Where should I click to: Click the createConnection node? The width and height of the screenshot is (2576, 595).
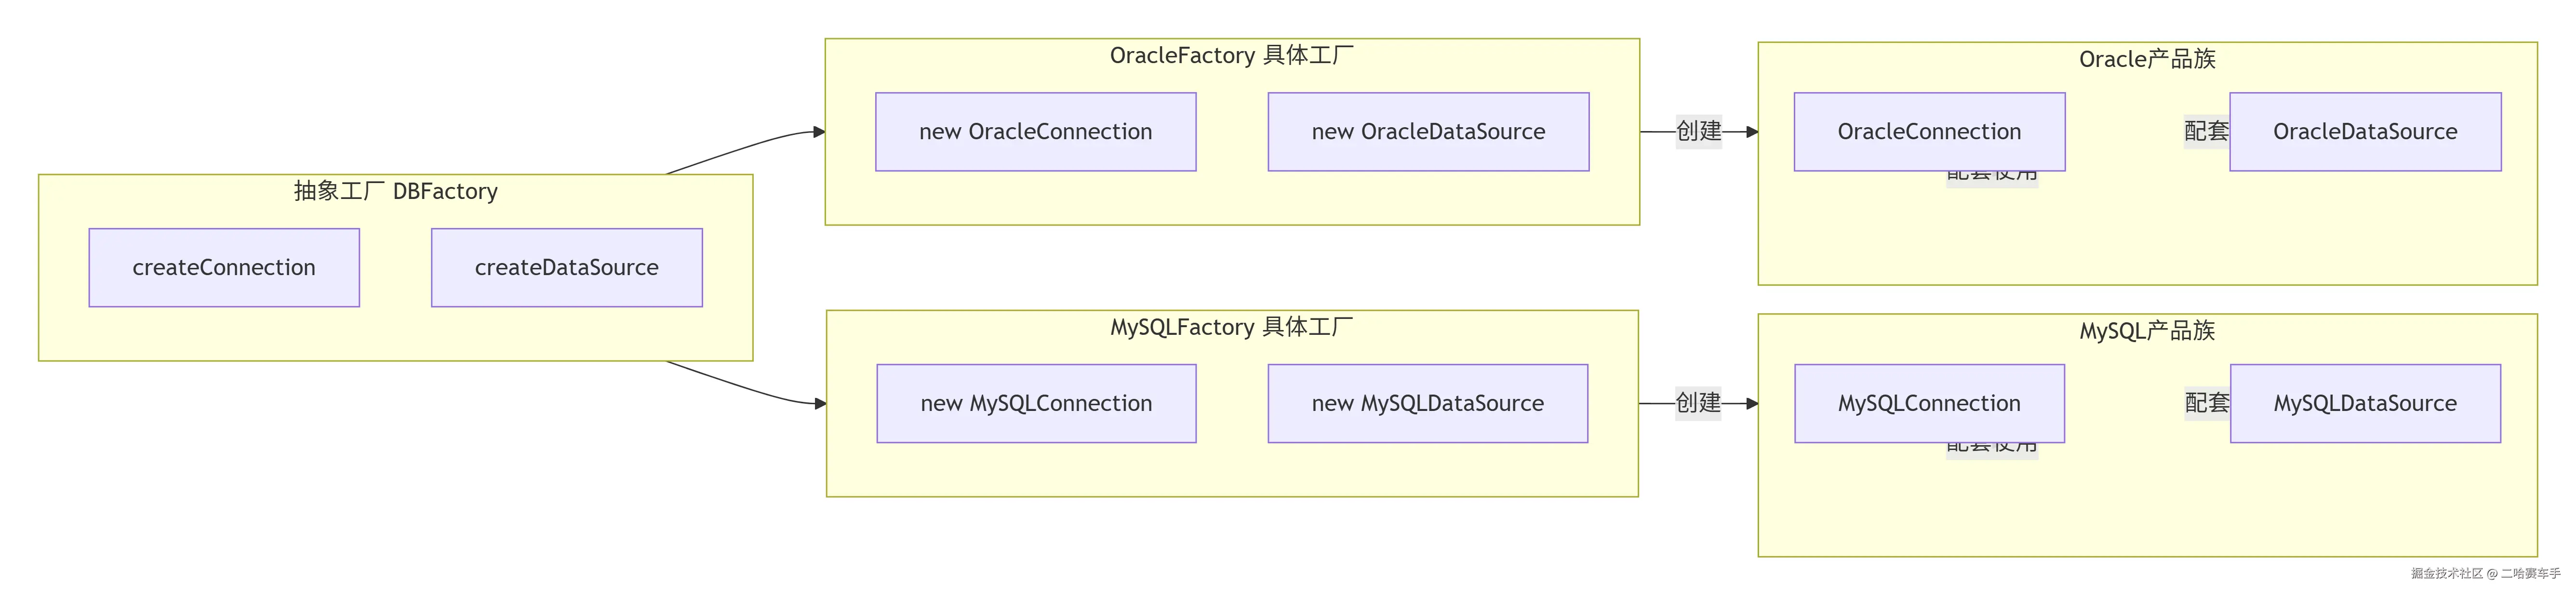[x=224, y=267]
